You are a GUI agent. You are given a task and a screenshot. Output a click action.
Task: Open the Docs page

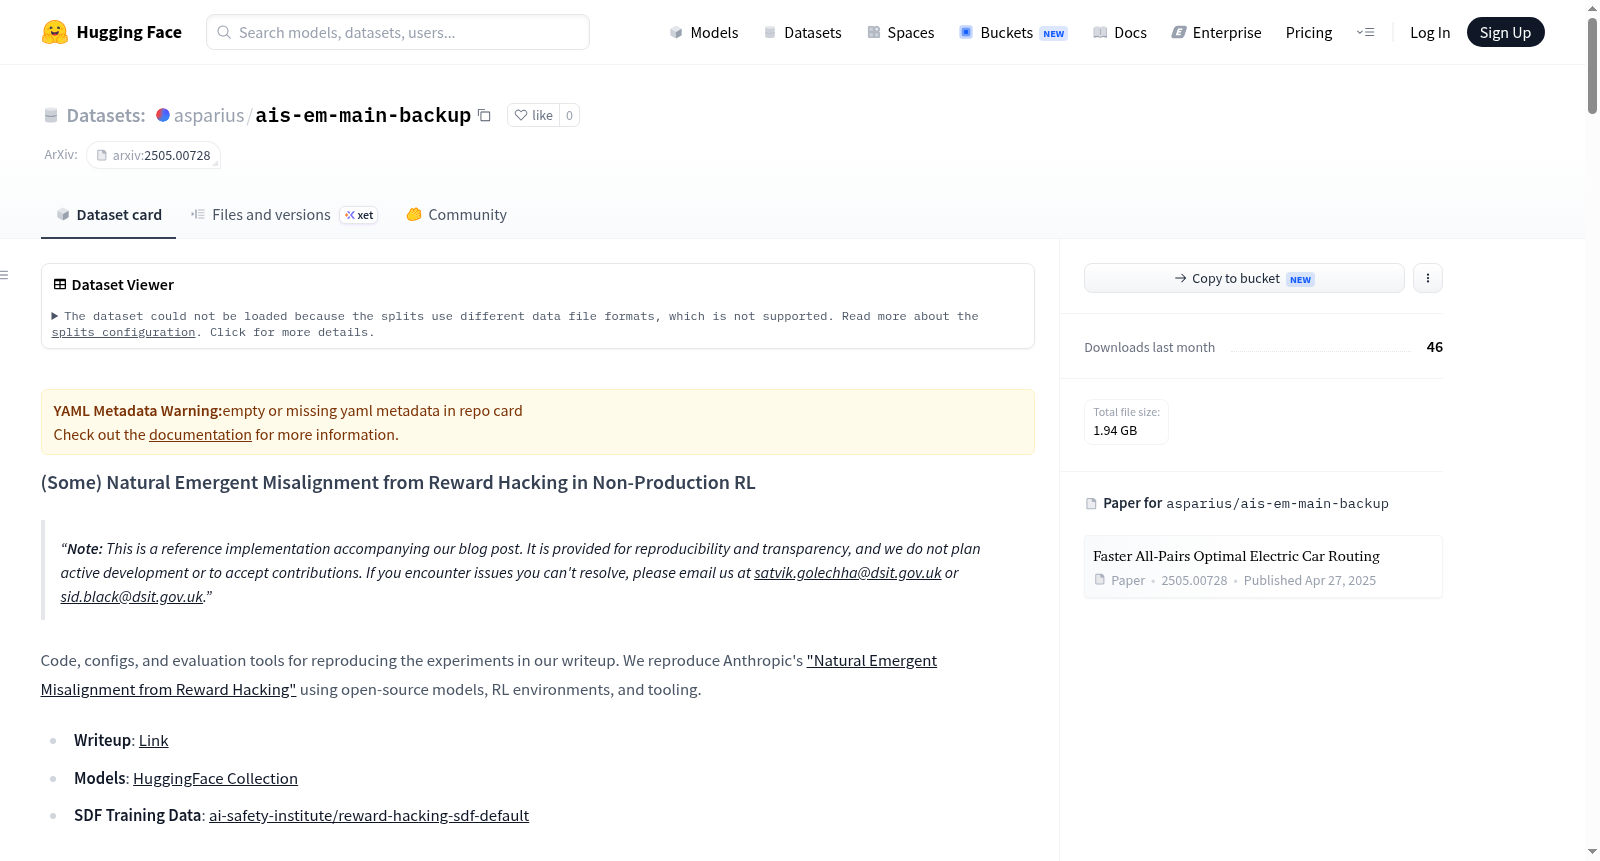[x=1119, y=32]
